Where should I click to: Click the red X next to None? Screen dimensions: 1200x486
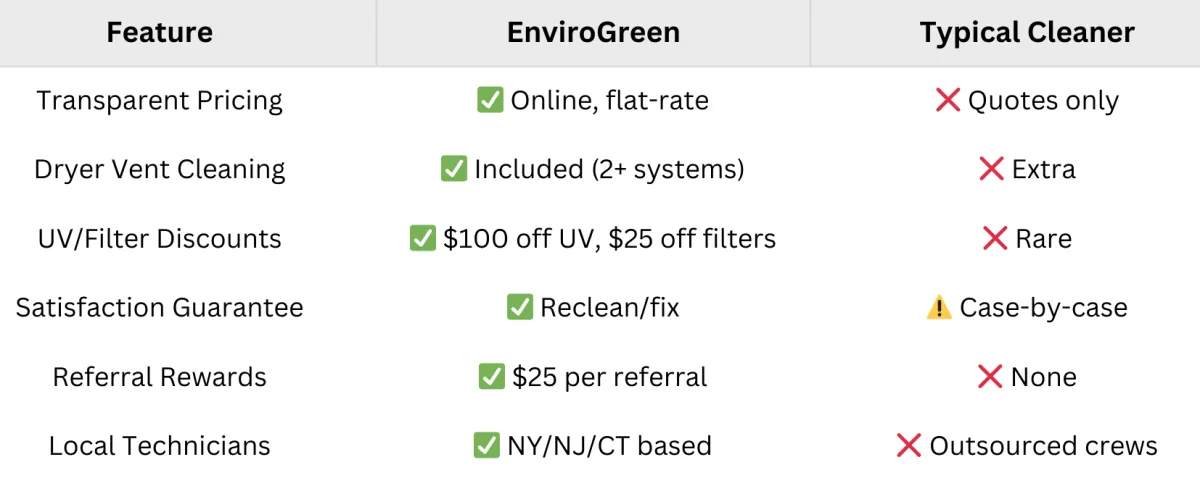coord(990,376)
